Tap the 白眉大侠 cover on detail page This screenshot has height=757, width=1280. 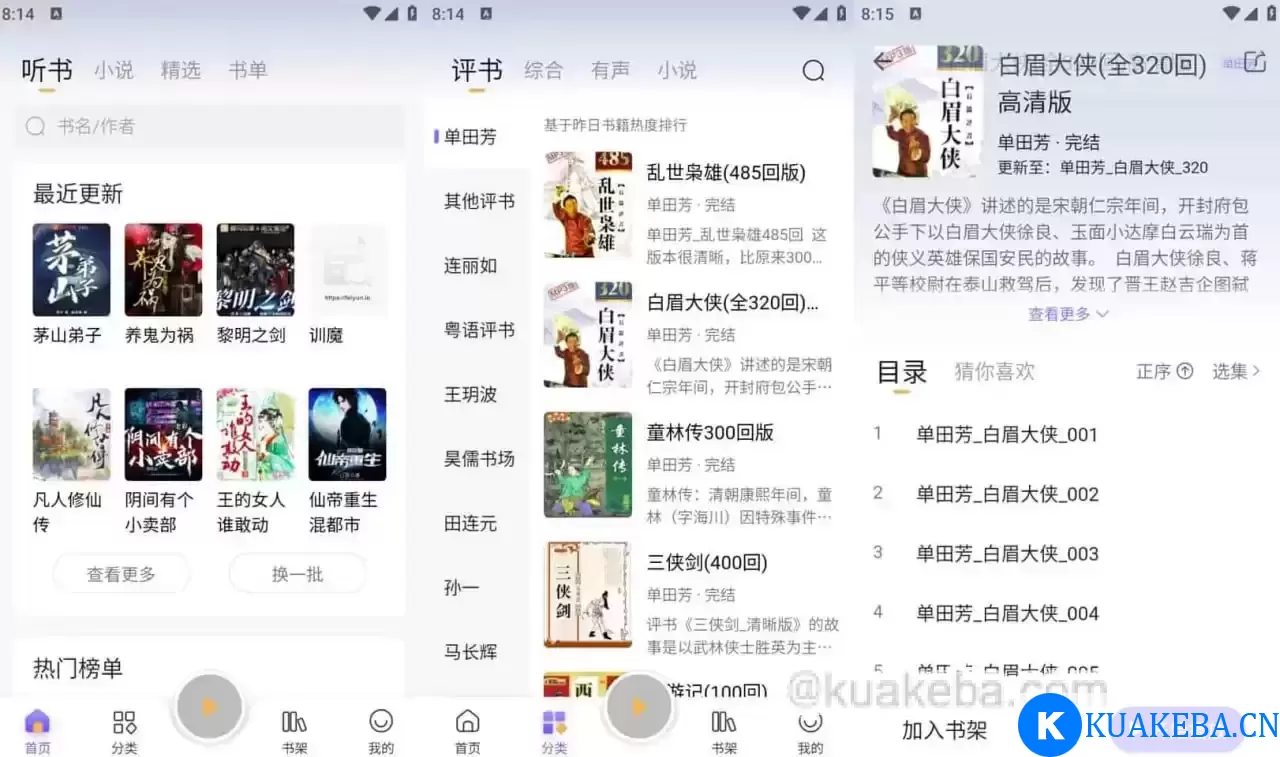(926, 112)
